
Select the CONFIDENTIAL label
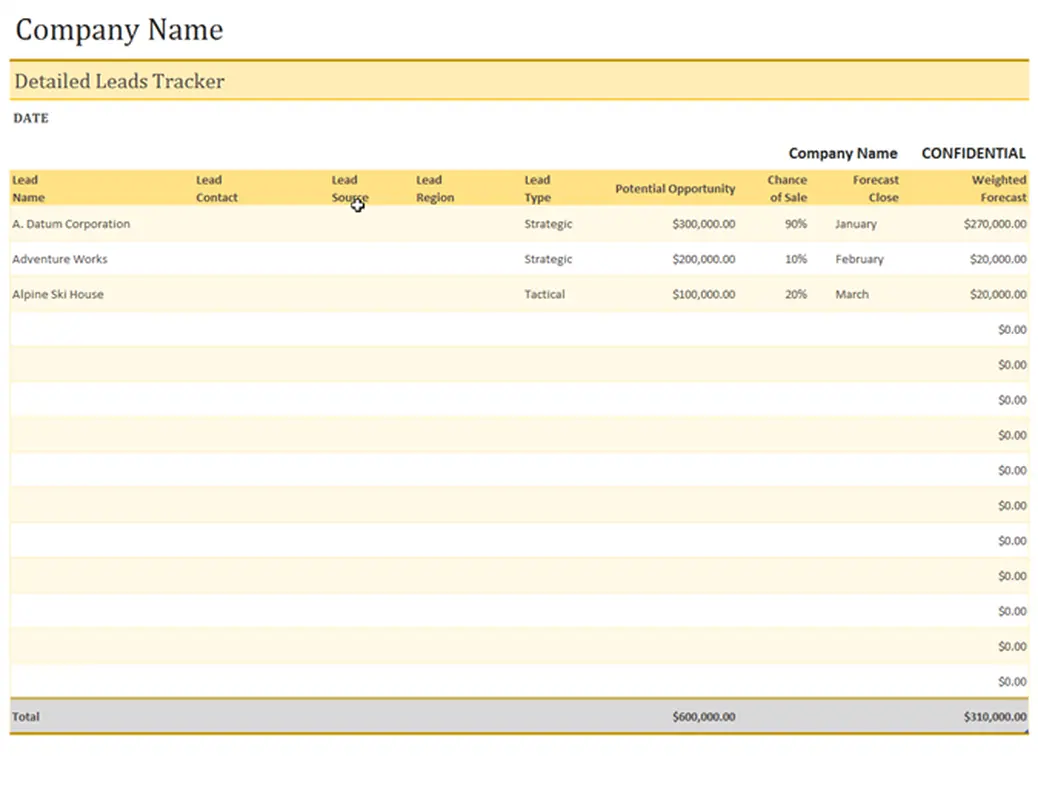[x=972, y=153]
